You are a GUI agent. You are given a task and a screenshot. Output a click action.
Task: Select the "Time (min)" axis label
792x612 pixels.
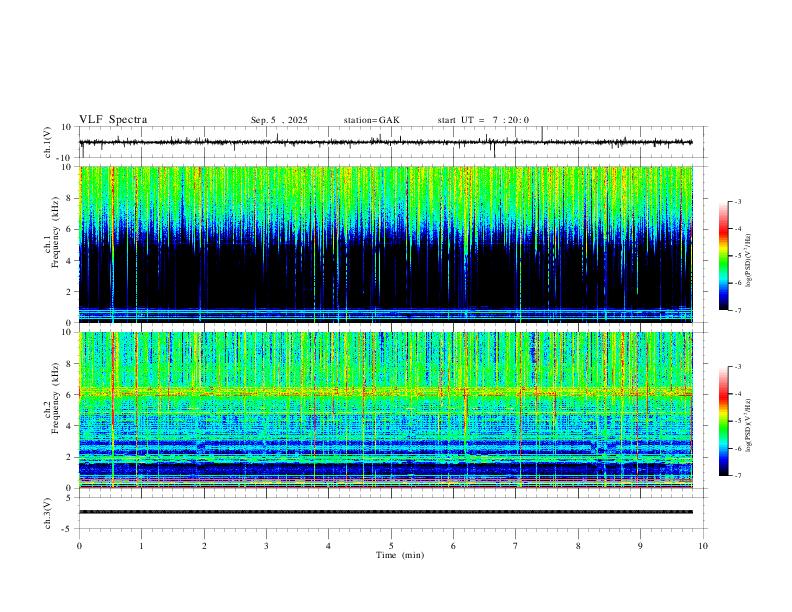[400, 555]
